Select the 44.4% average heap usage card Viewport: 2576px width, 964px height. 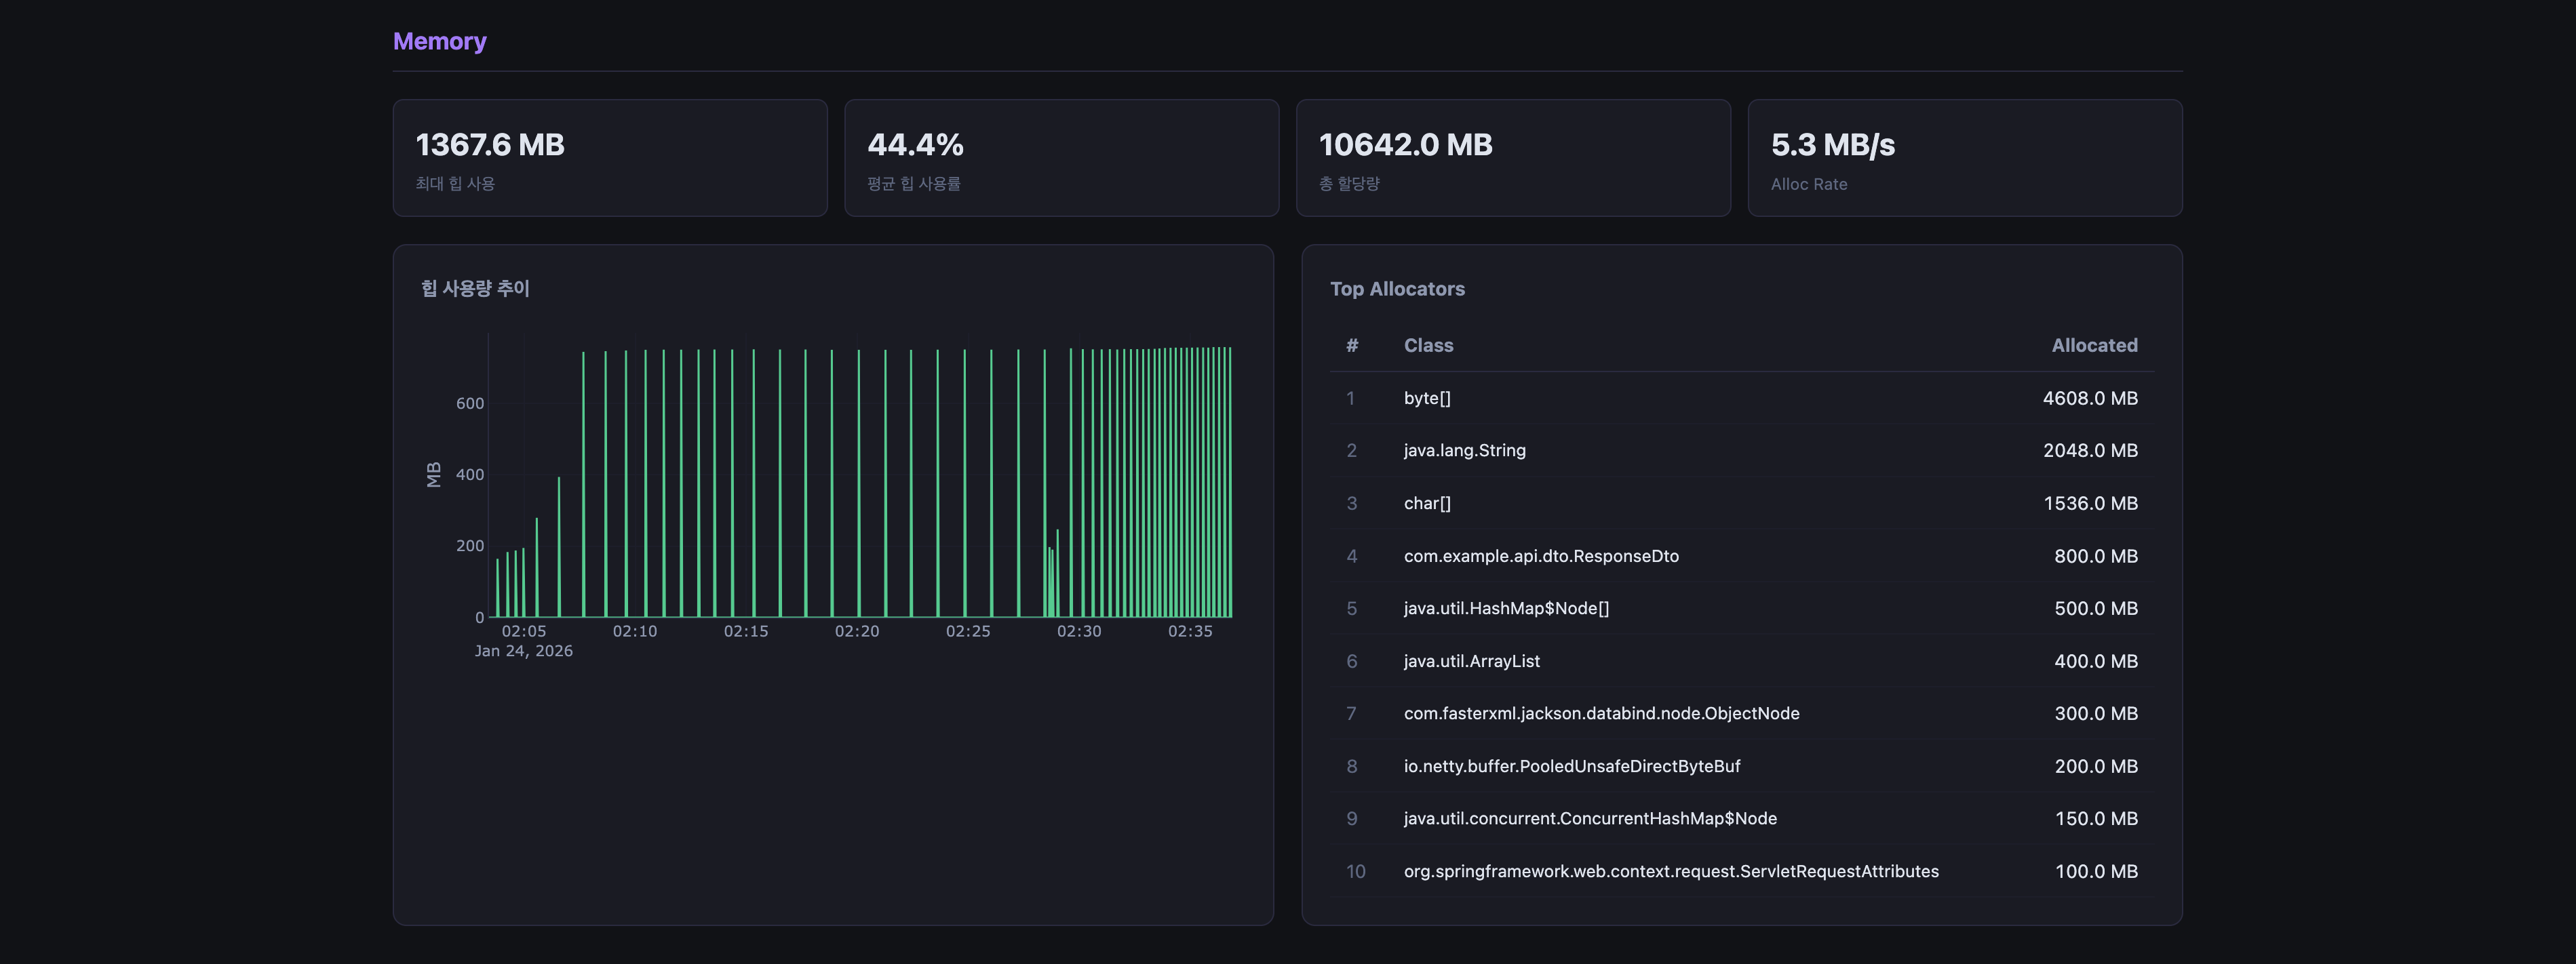1061,158
